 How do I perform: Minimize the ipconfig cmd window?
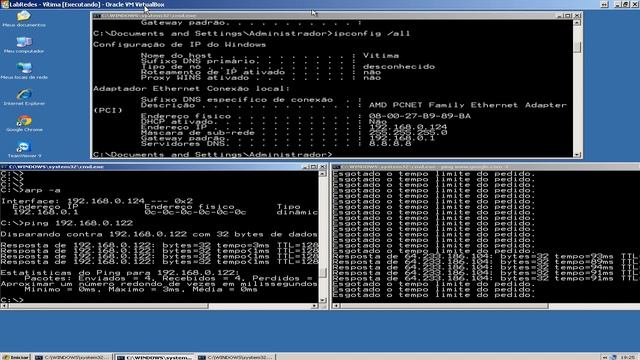[x=560, y=16]
